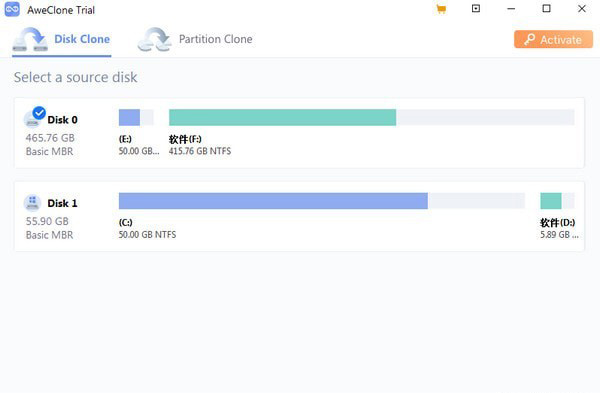Screen dimensions: 600x393
Task: Toggle the Disk 0 selected checkmark
Action: click(x=39, y=113)
